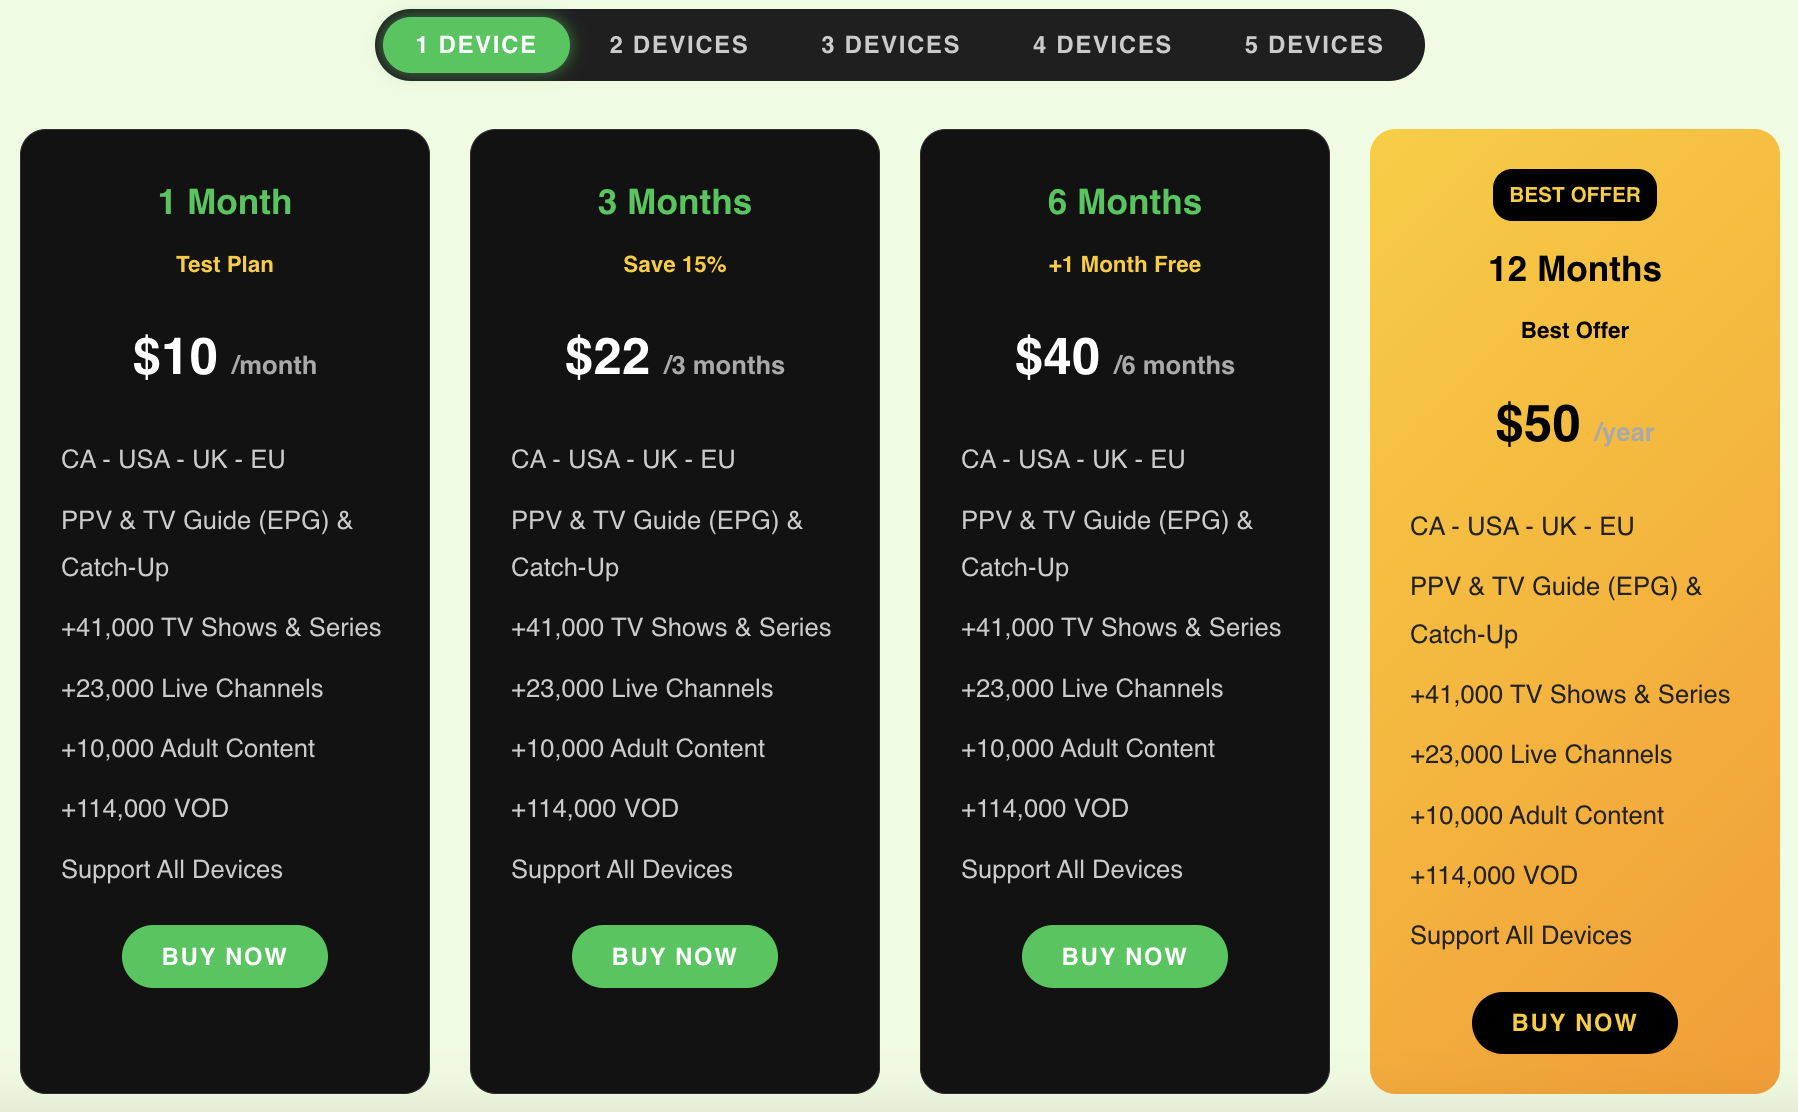Click the BEST OFFER badge
The height and width of the screenshot is (1112, 1798).
[x=1574, y=195]
